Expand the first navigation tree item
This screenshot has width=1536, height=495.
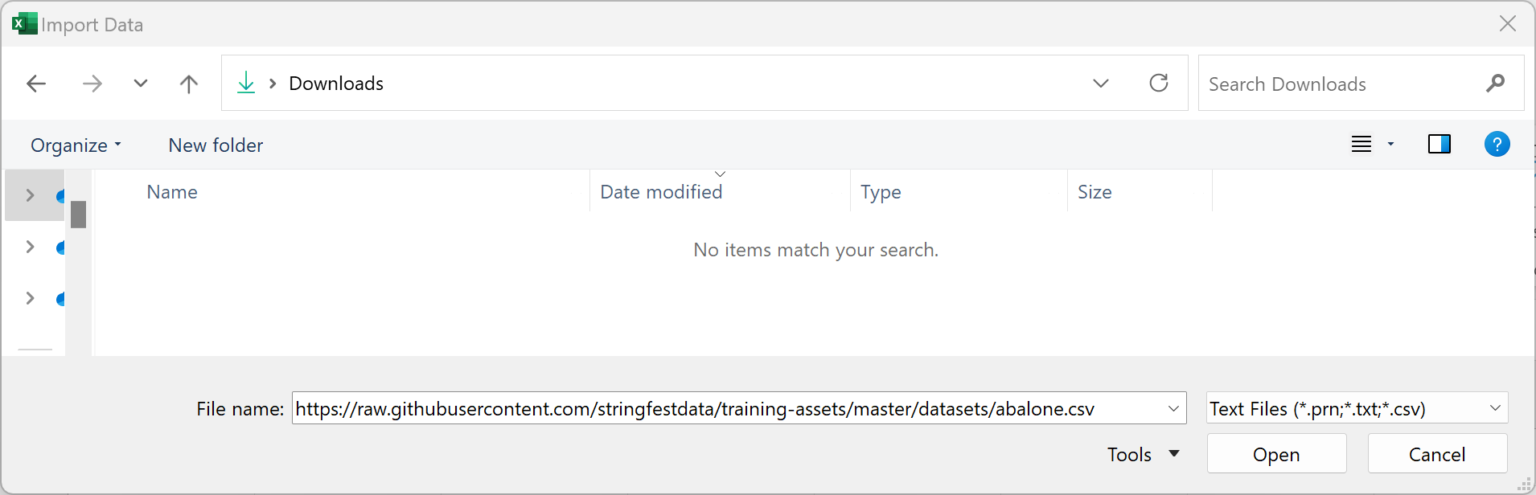pos(30,195)
